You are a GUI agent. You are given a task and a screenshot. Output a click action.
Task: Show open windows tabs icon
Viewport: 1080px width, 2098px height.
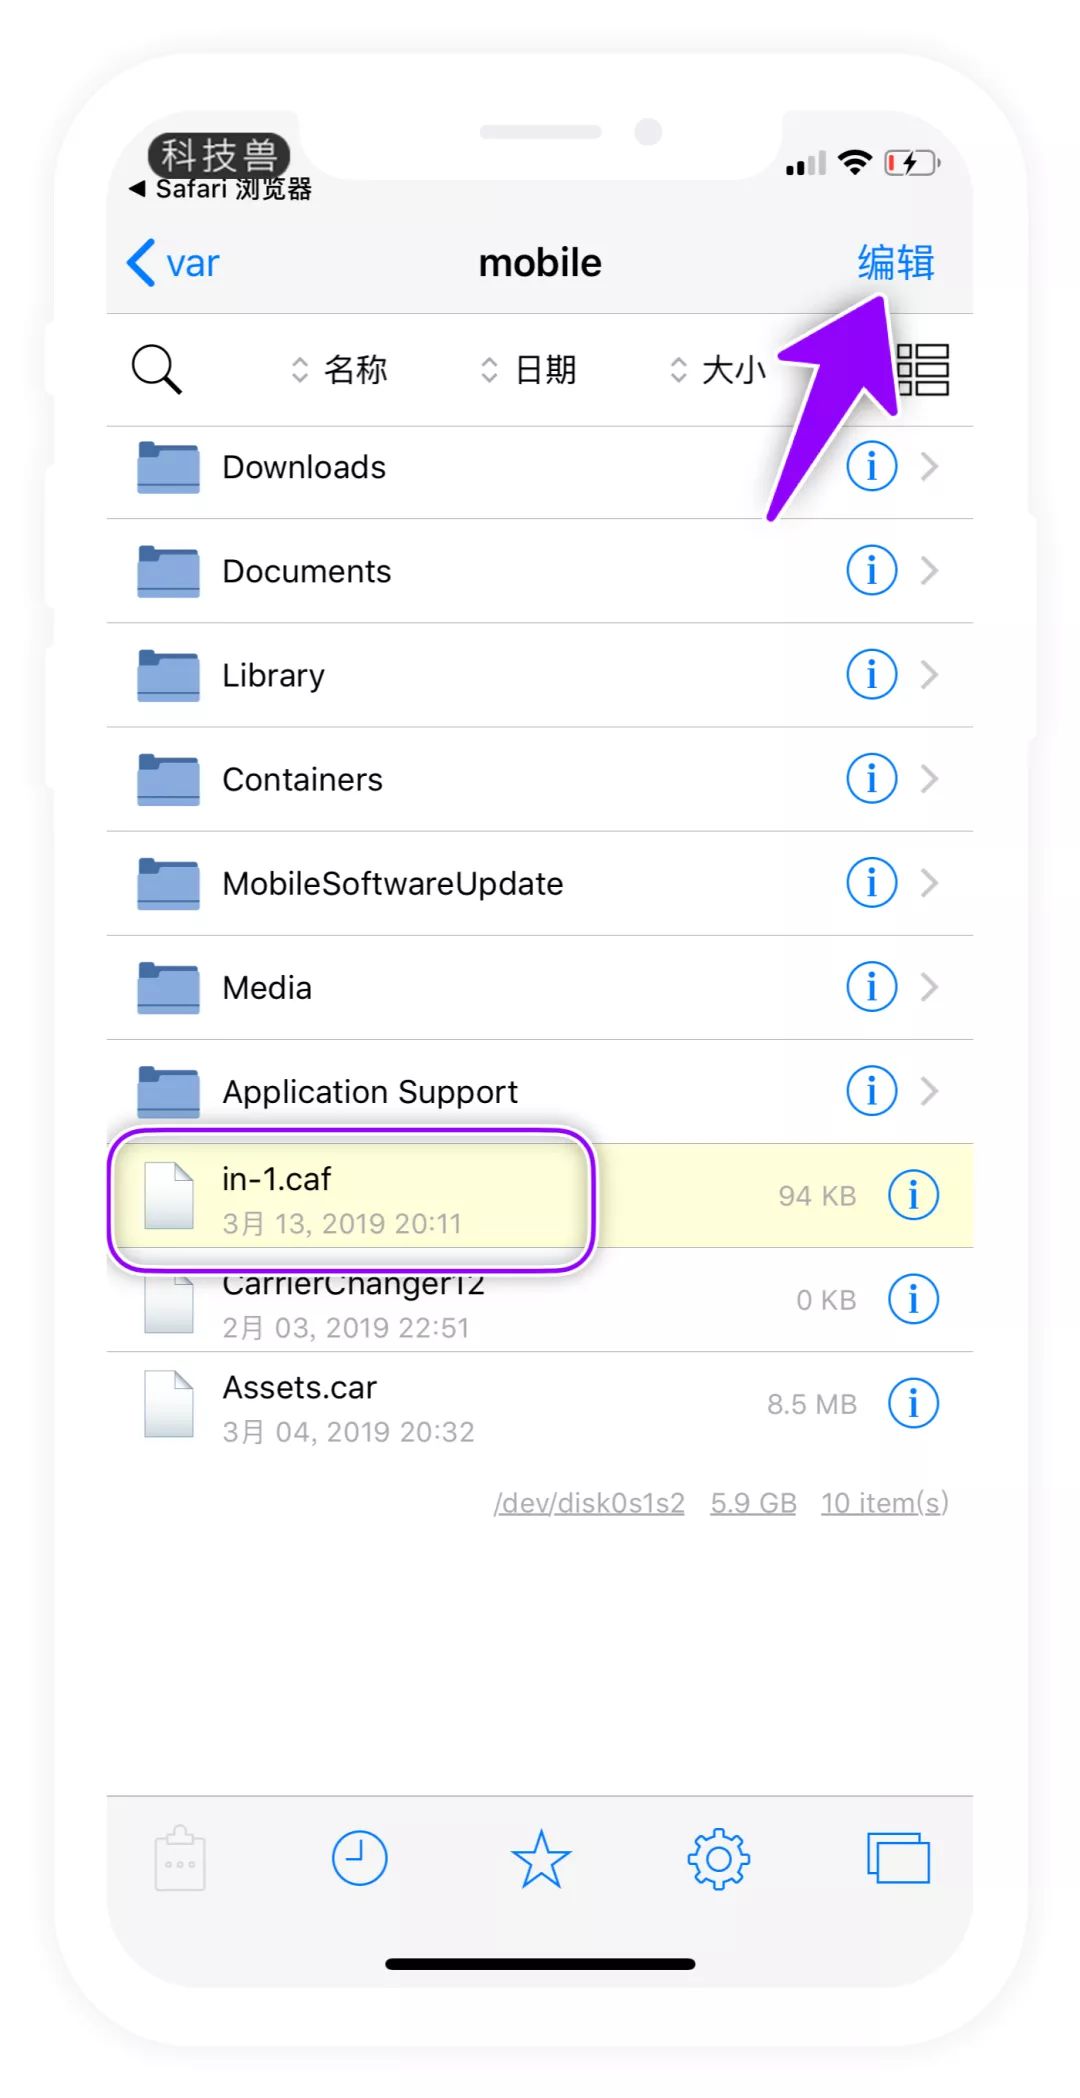(x=898, y=1858)
